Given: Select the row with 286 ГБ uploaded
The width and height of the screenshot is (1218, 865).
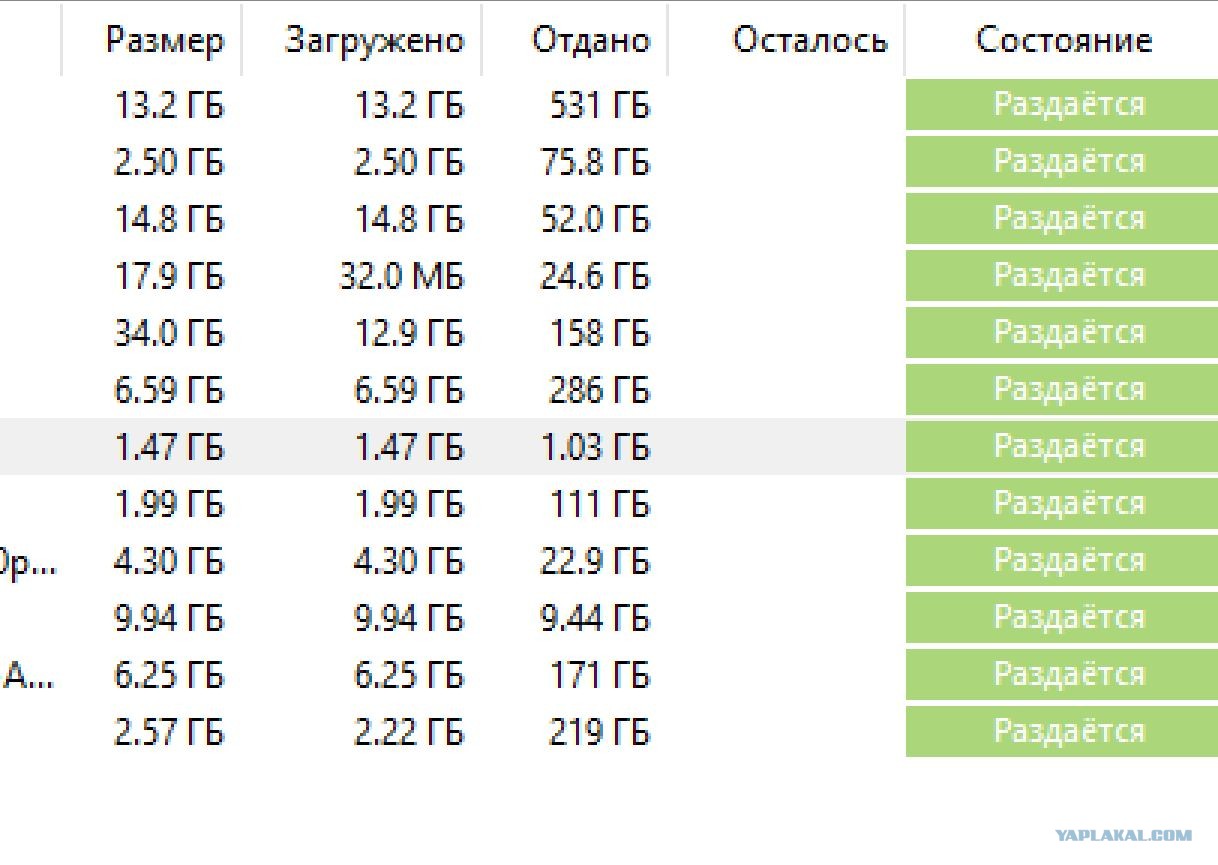Looking at the screenshot, I should click(x=609, y=390).
